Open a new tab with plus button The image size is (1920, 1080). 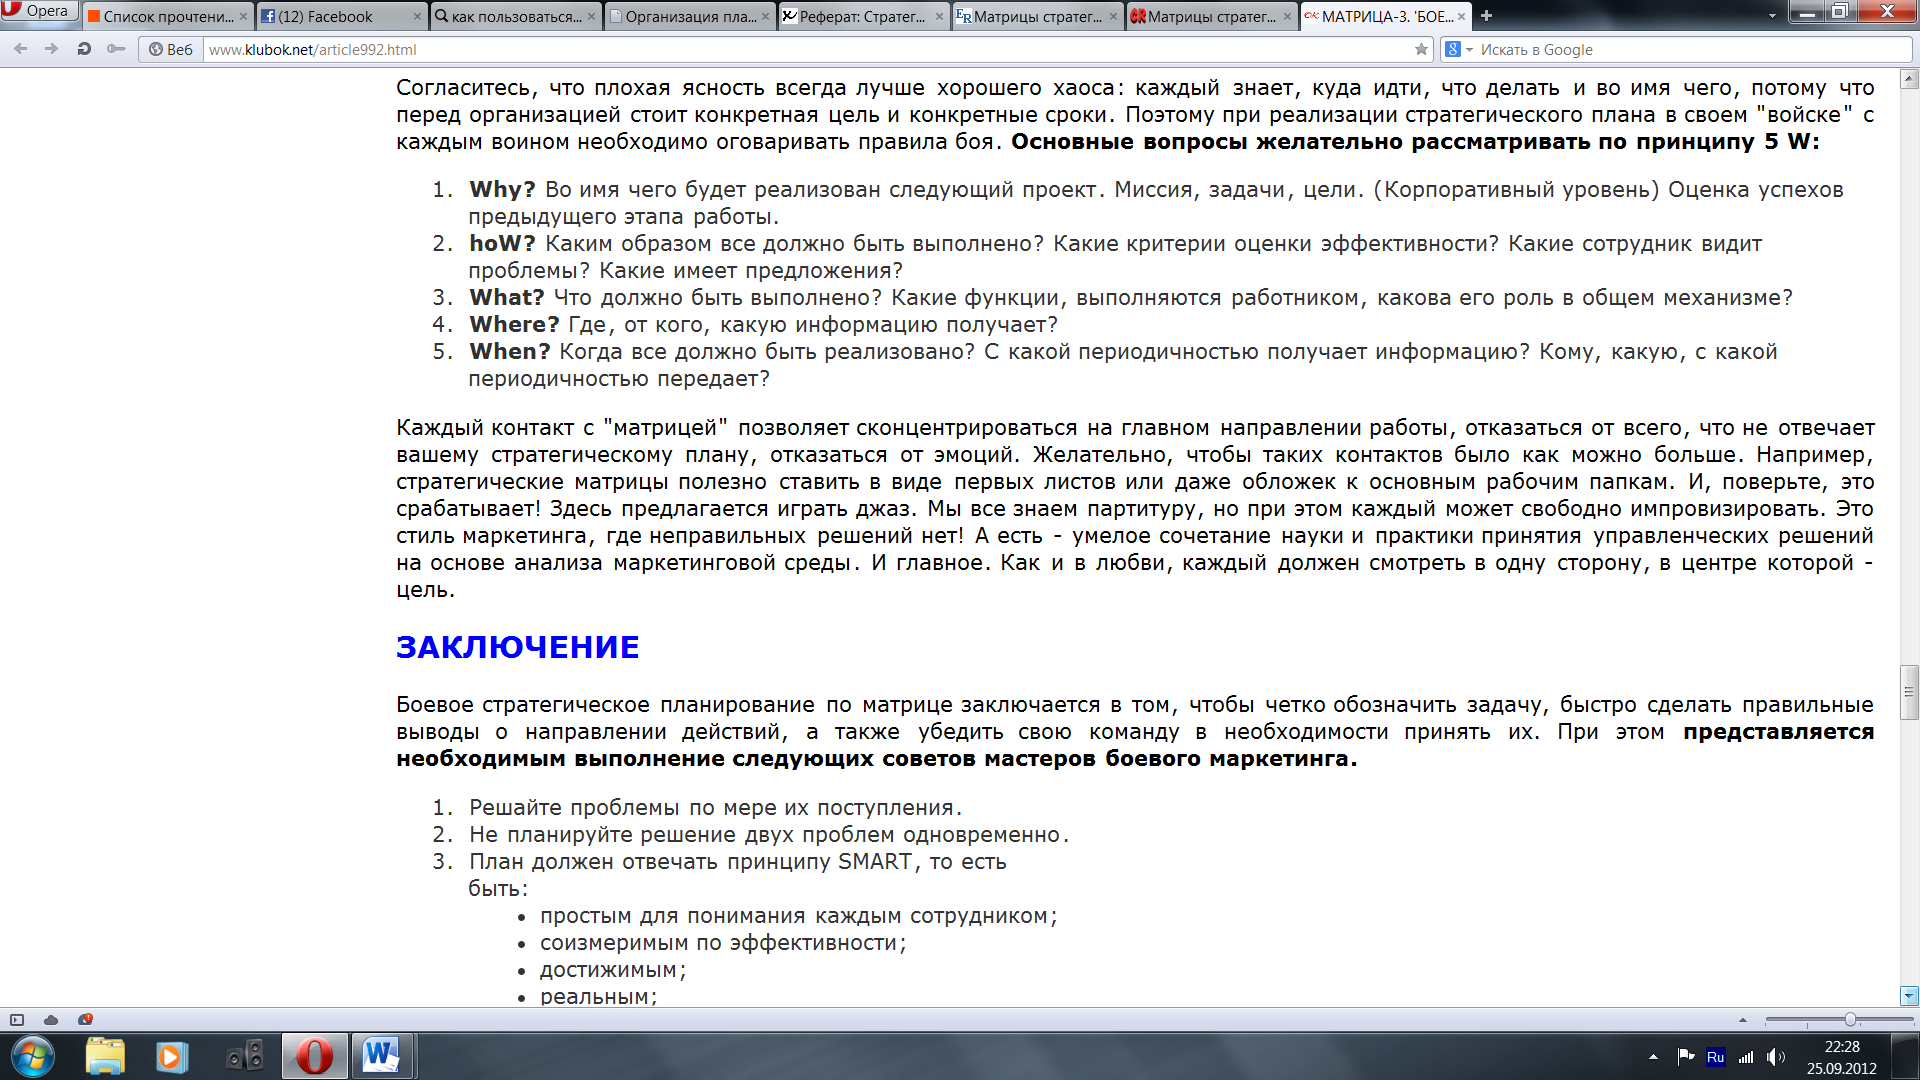pos(1486,15)
